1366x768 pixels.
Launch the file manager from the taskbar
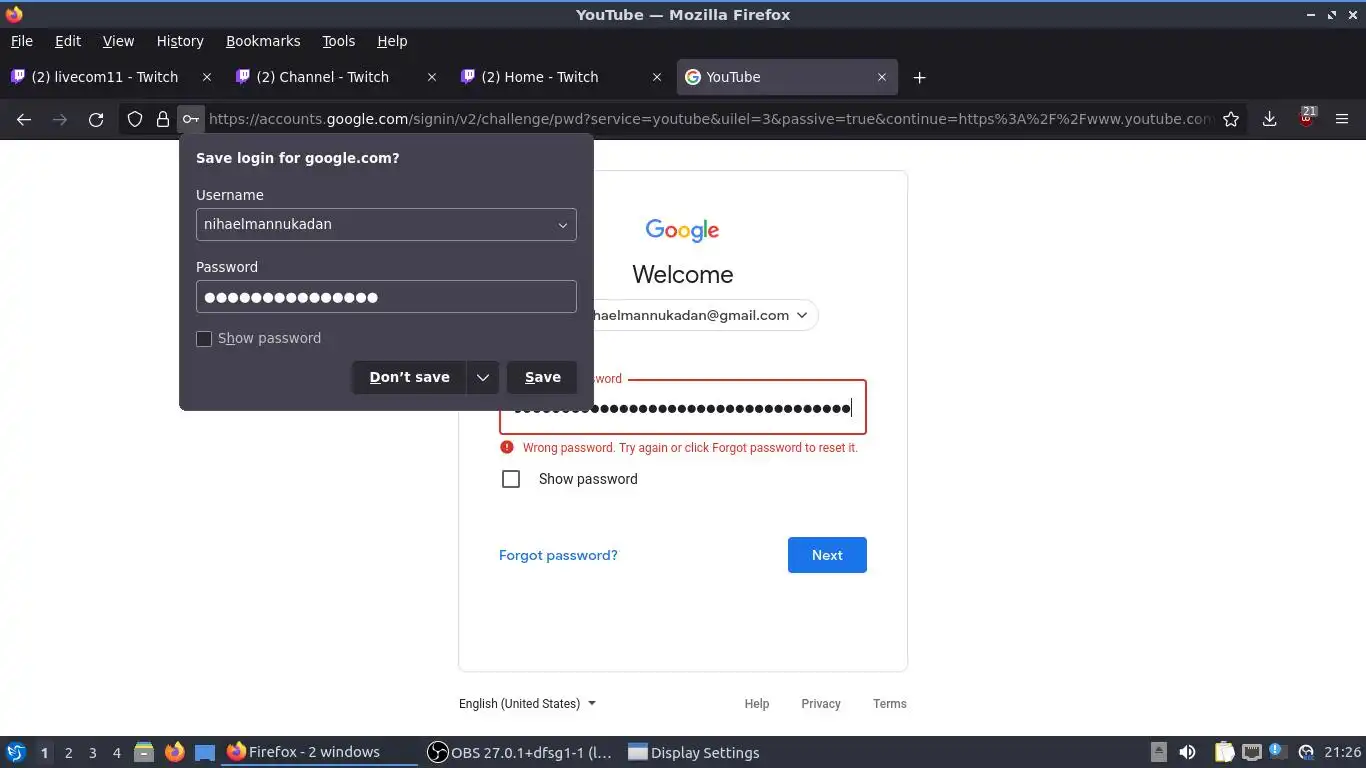click(144, 752)
